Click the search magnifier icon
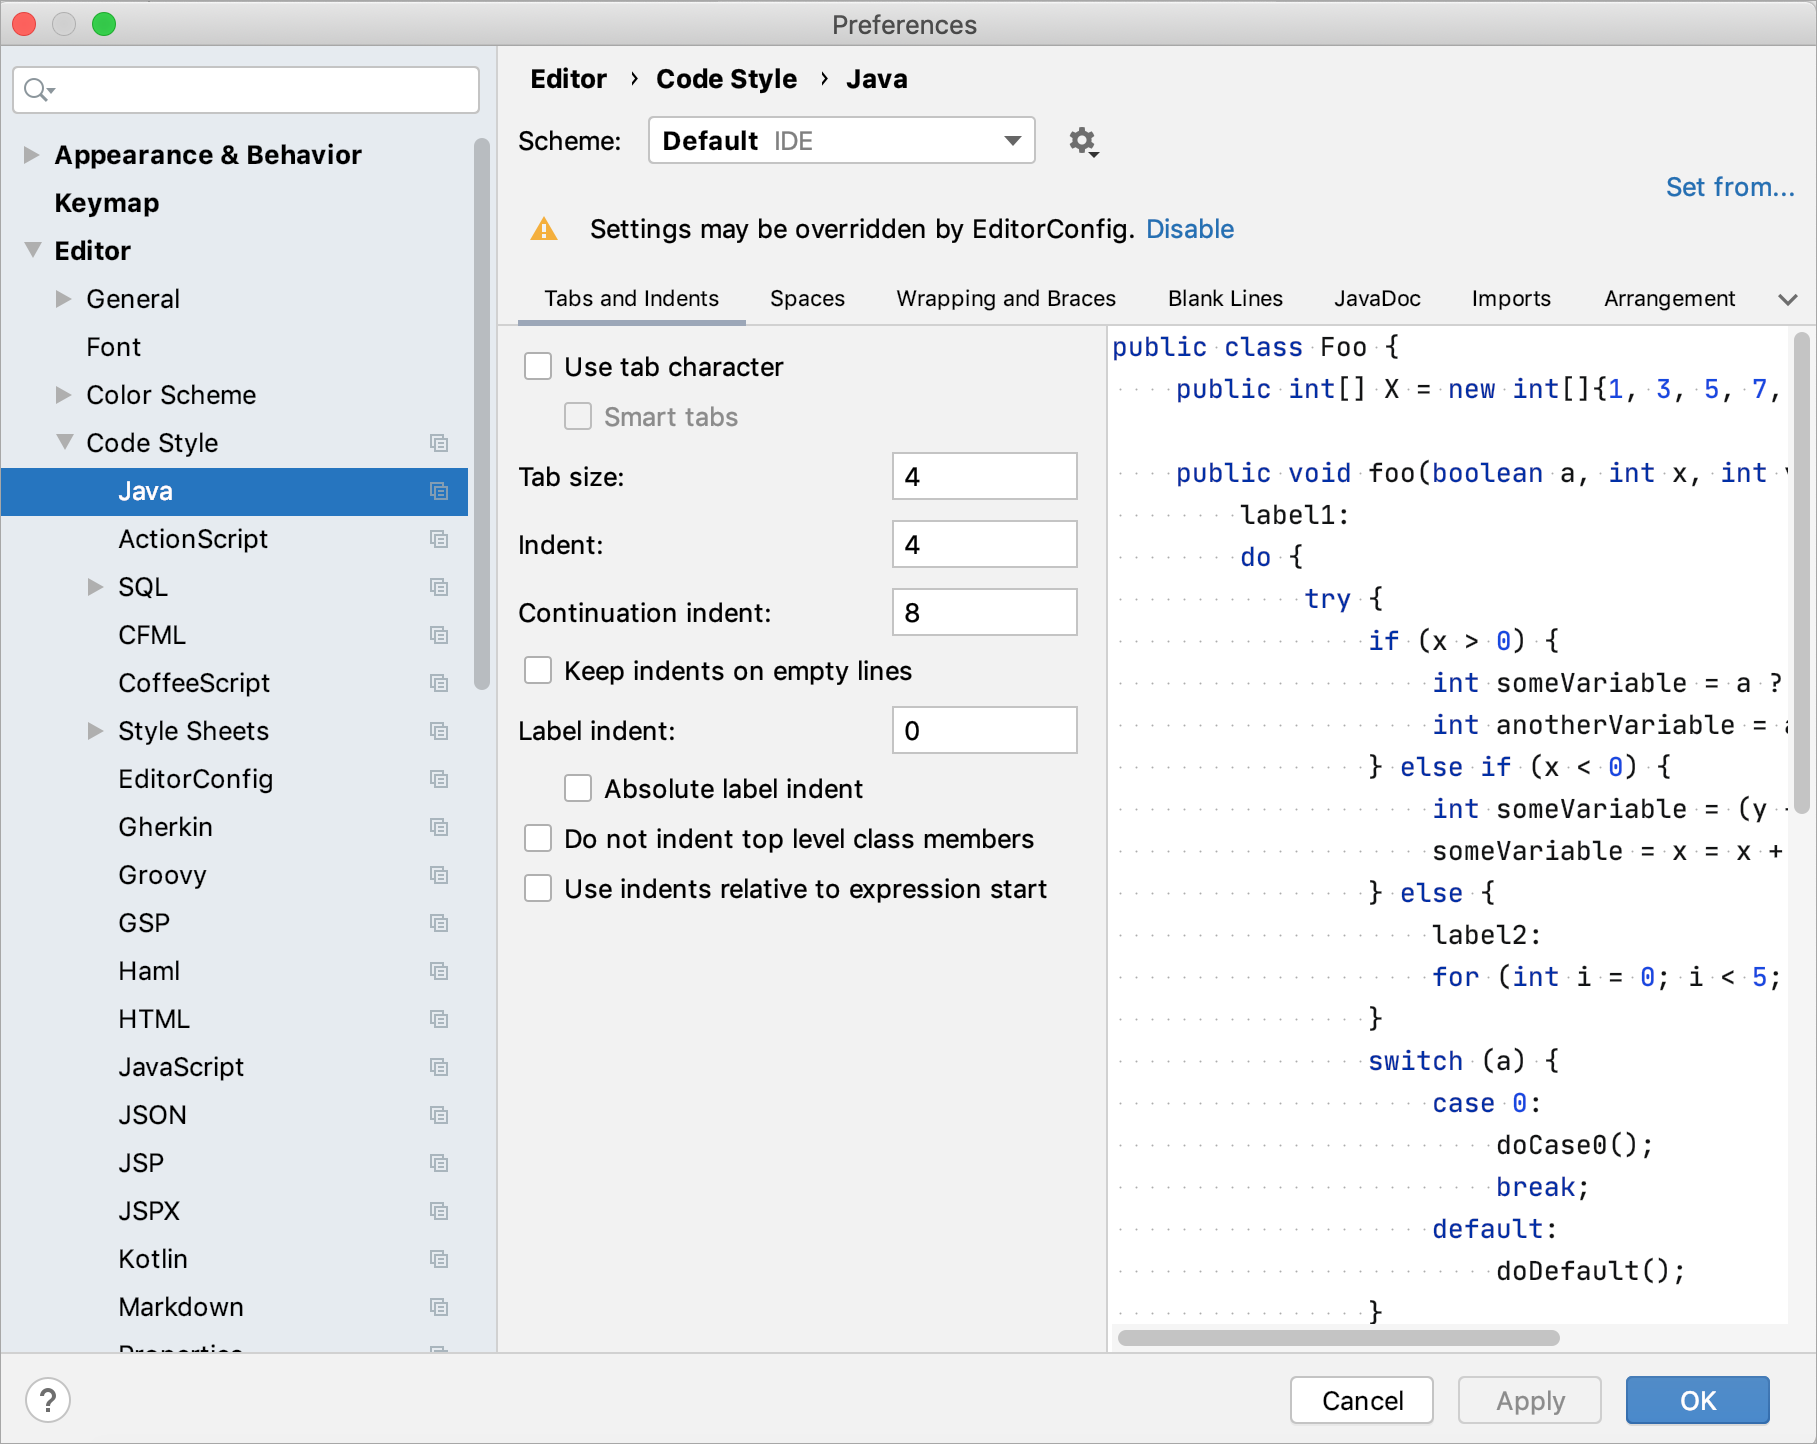The width and height of the screenshot is (1817, 1444). tap(38, 90)
